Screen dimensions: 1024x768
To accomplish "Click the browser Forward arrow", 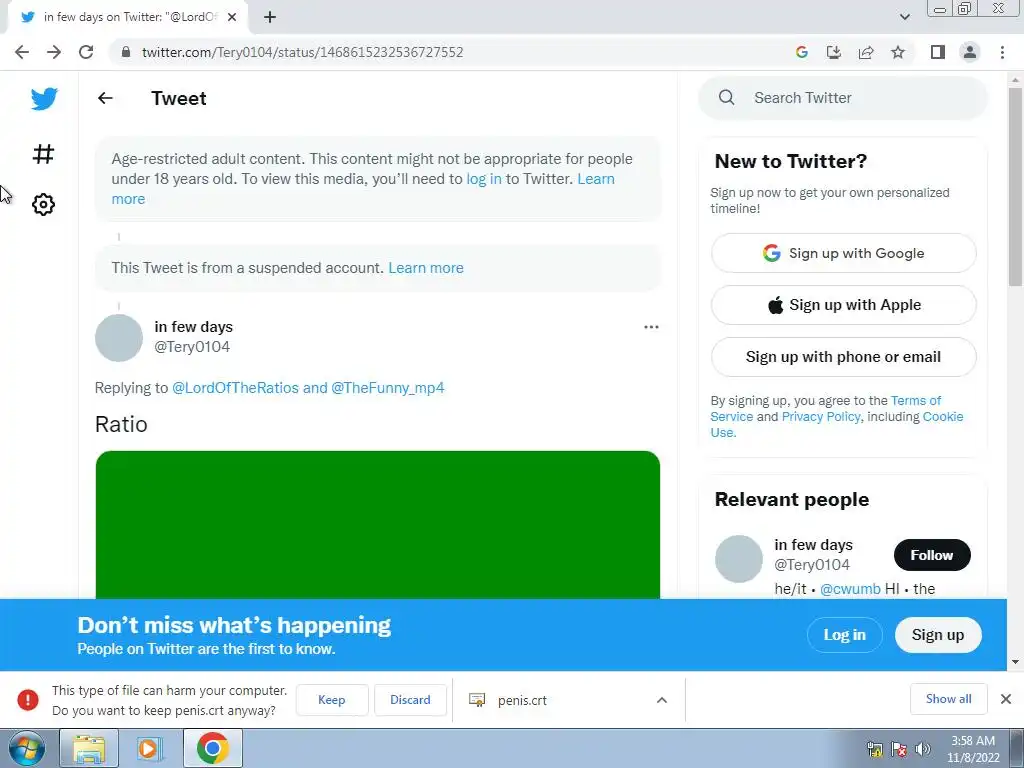I will [54, 52].
